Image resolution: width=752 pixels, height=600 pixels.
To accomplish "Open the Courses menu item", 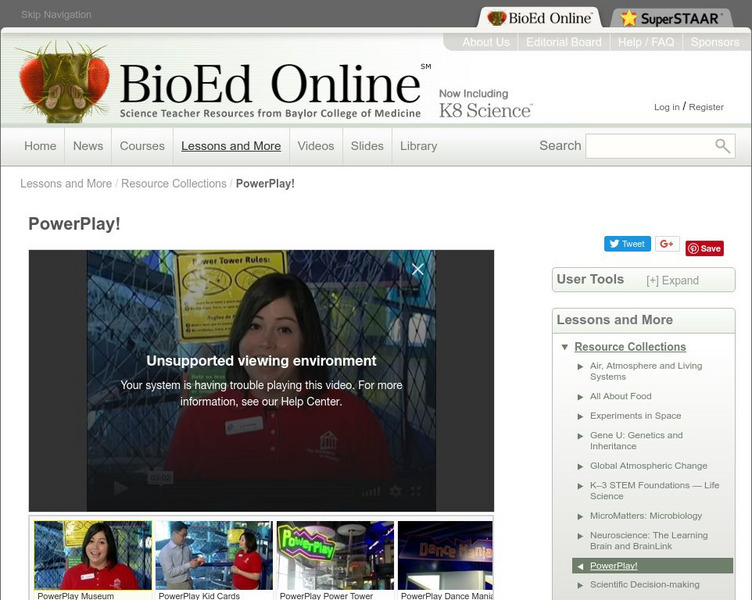I will [142, 146].
